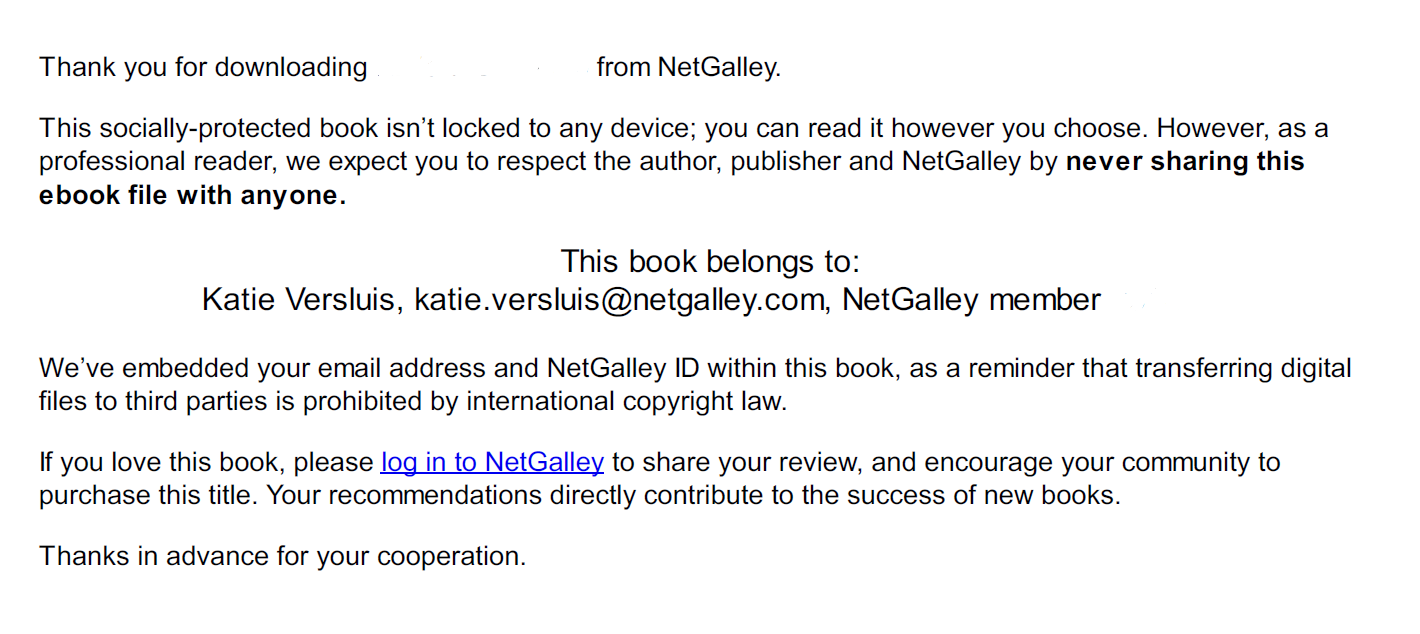This screenshot has width=1420, height=634.
Task: Click bold text "never sharing this"
Action: coord(1185,161)
